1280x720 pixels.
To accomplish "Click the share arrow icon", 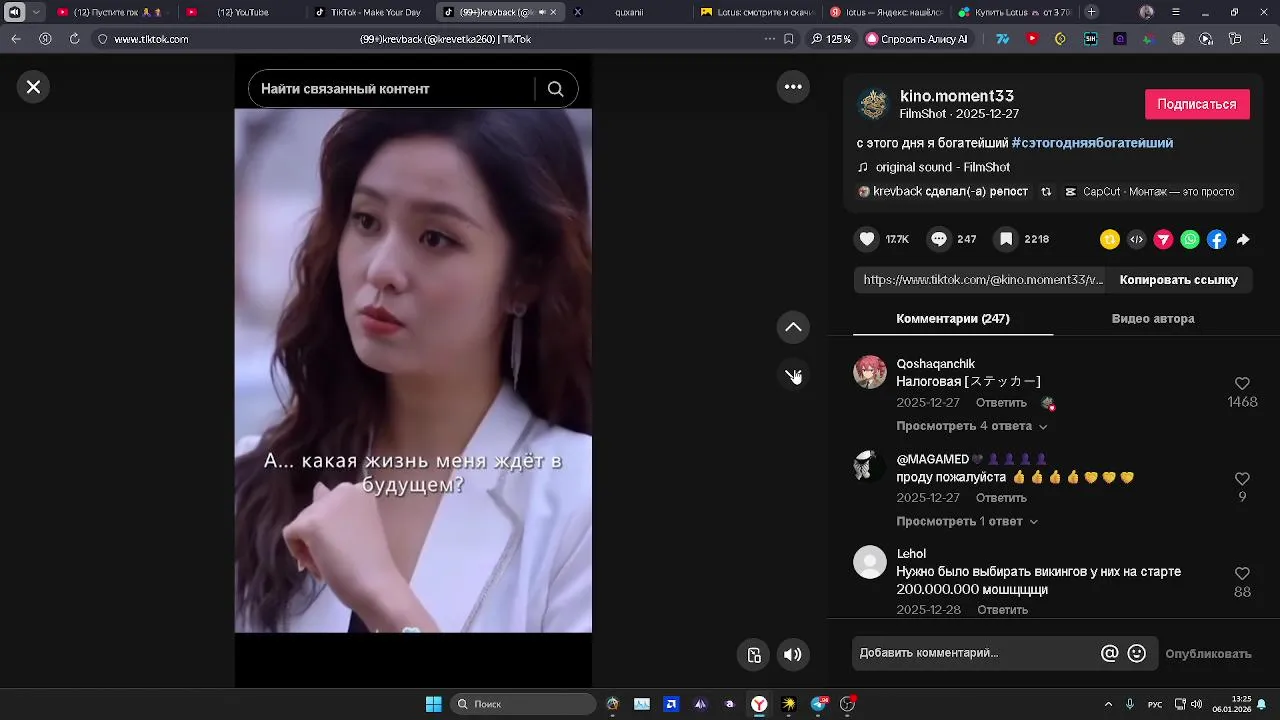I will 1243,239.
